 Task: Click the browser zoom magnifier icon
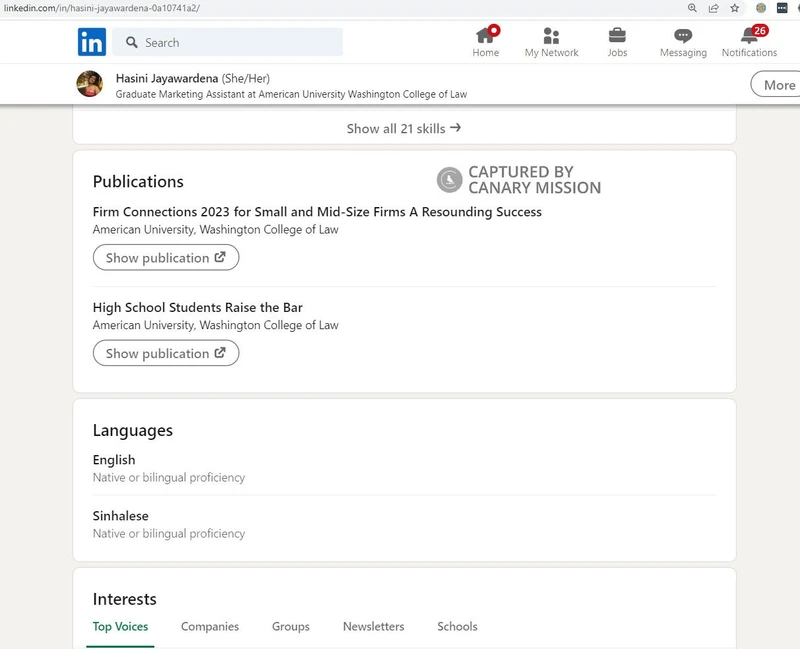click(x=692, y=8)
